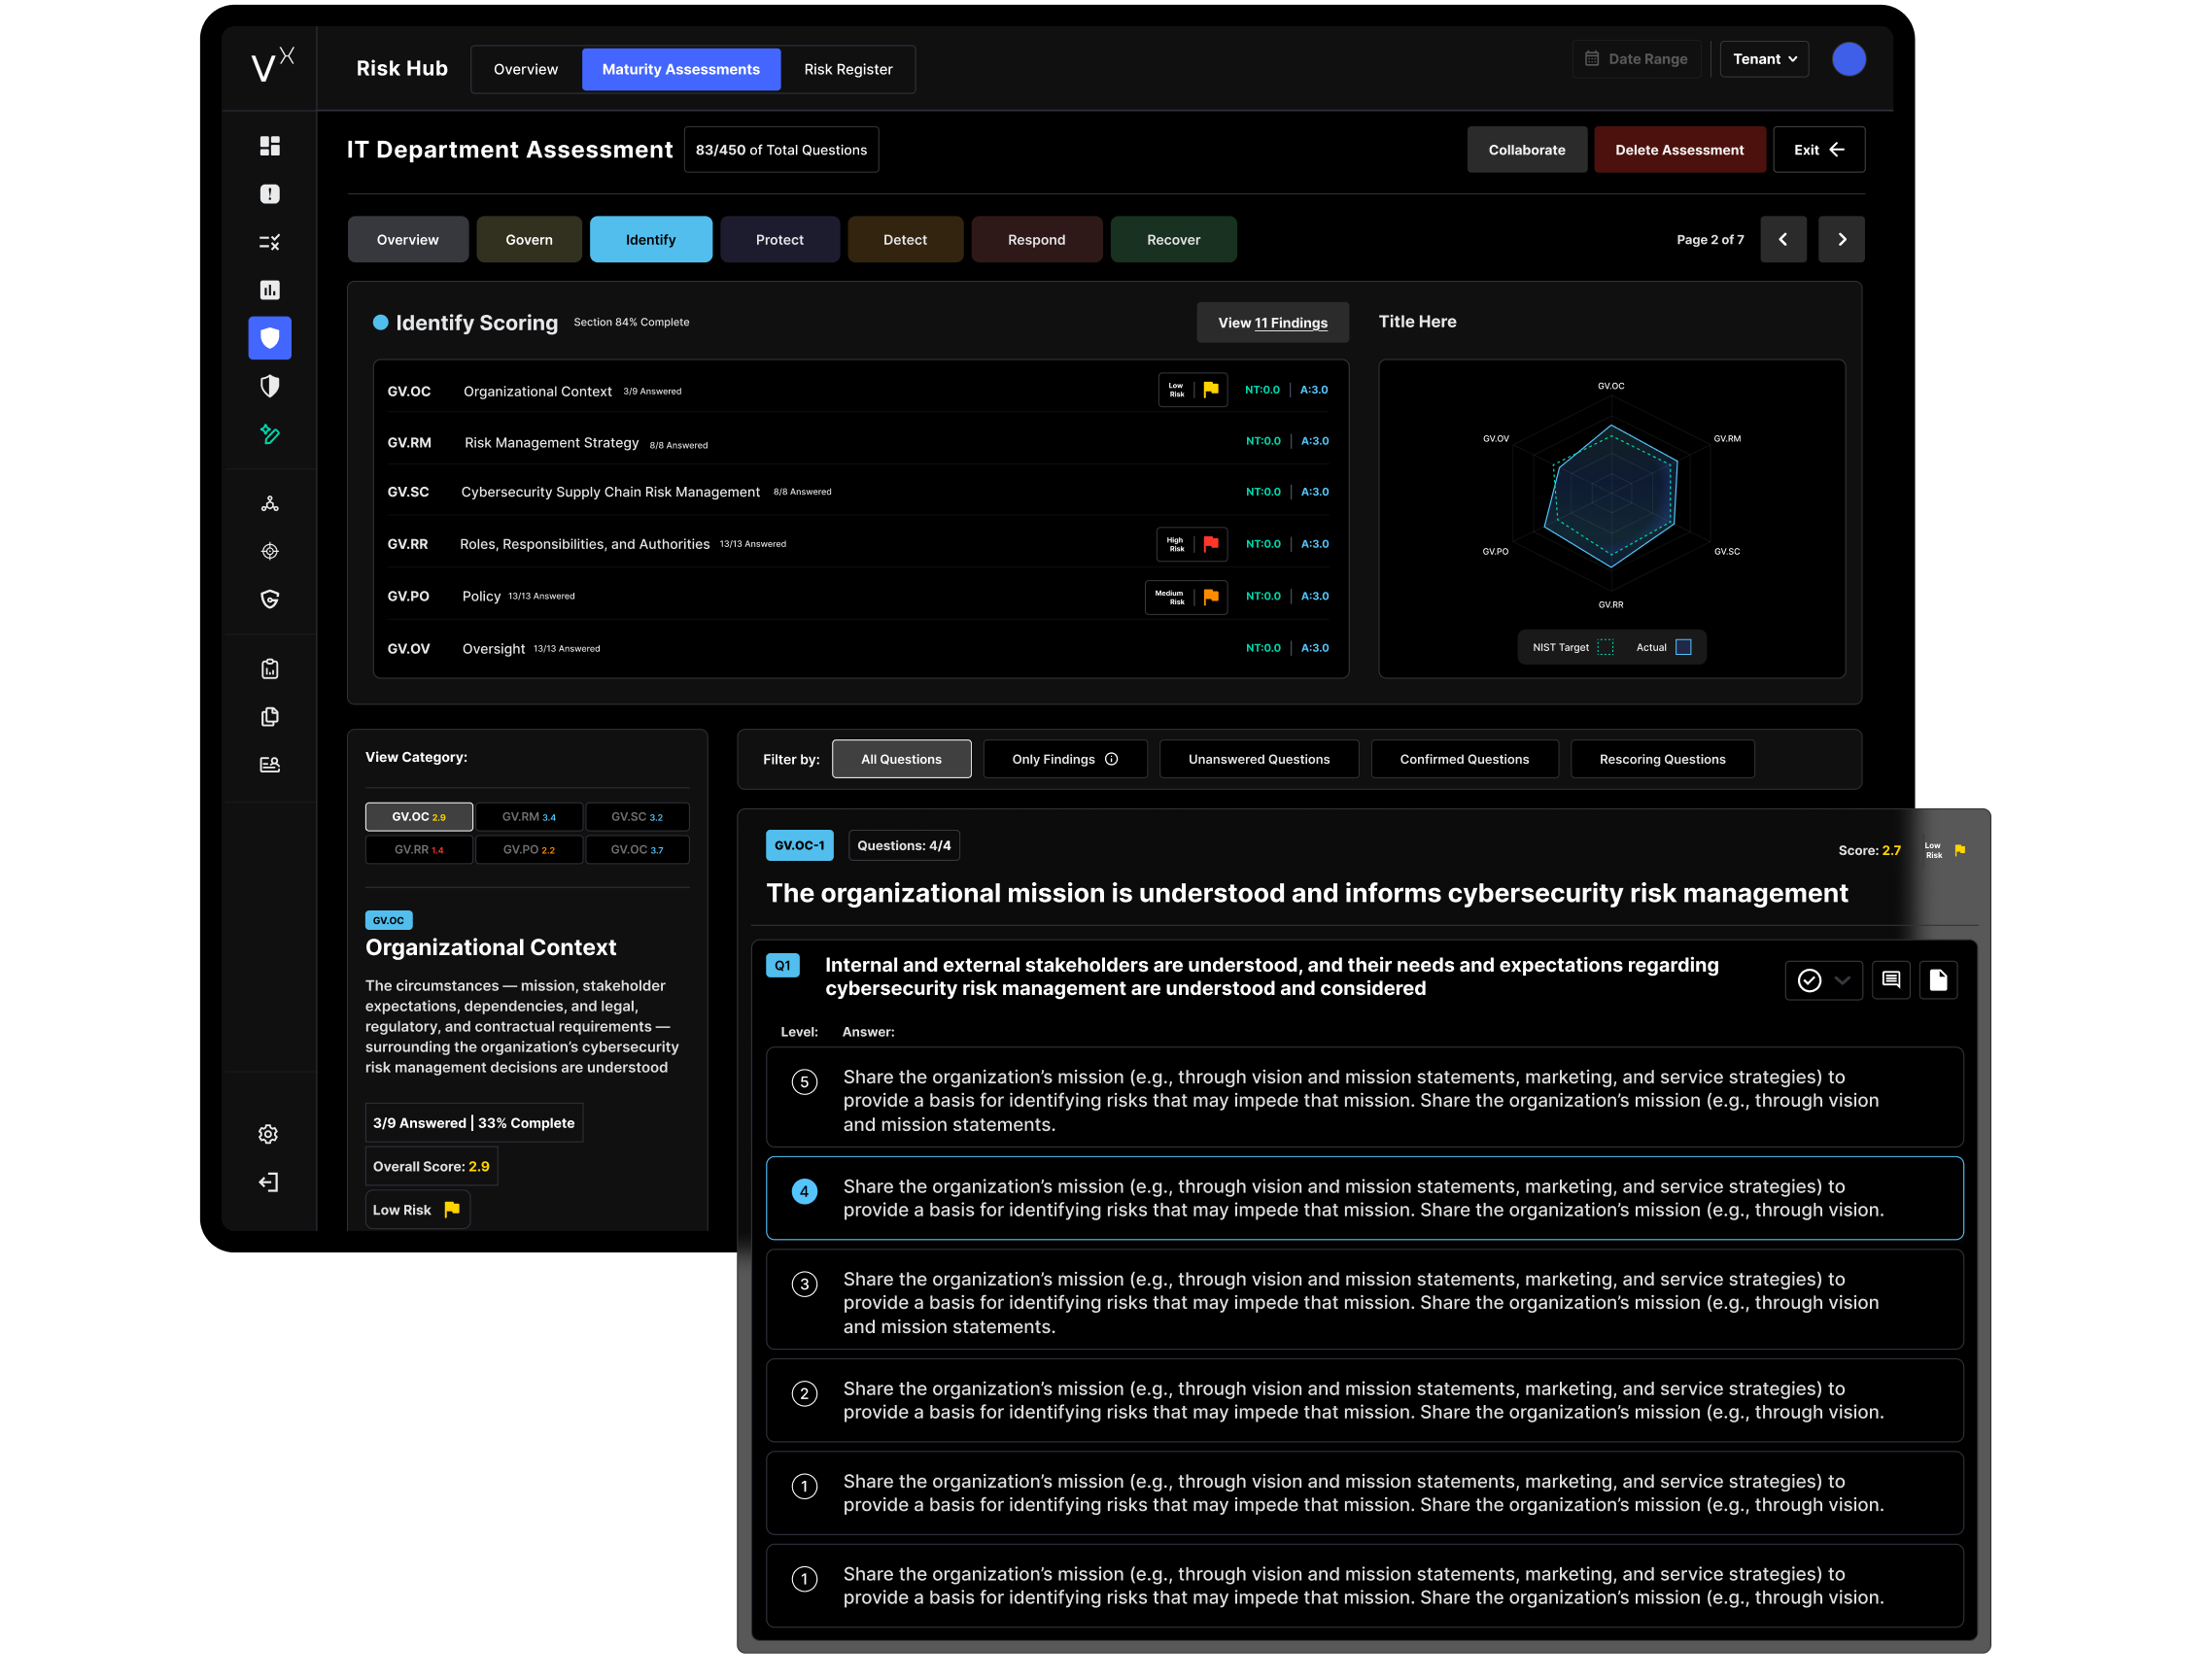Go to next page arrow
Image resolution: width=2212 pixels, height=1679 pixels.
[1841, 240]
